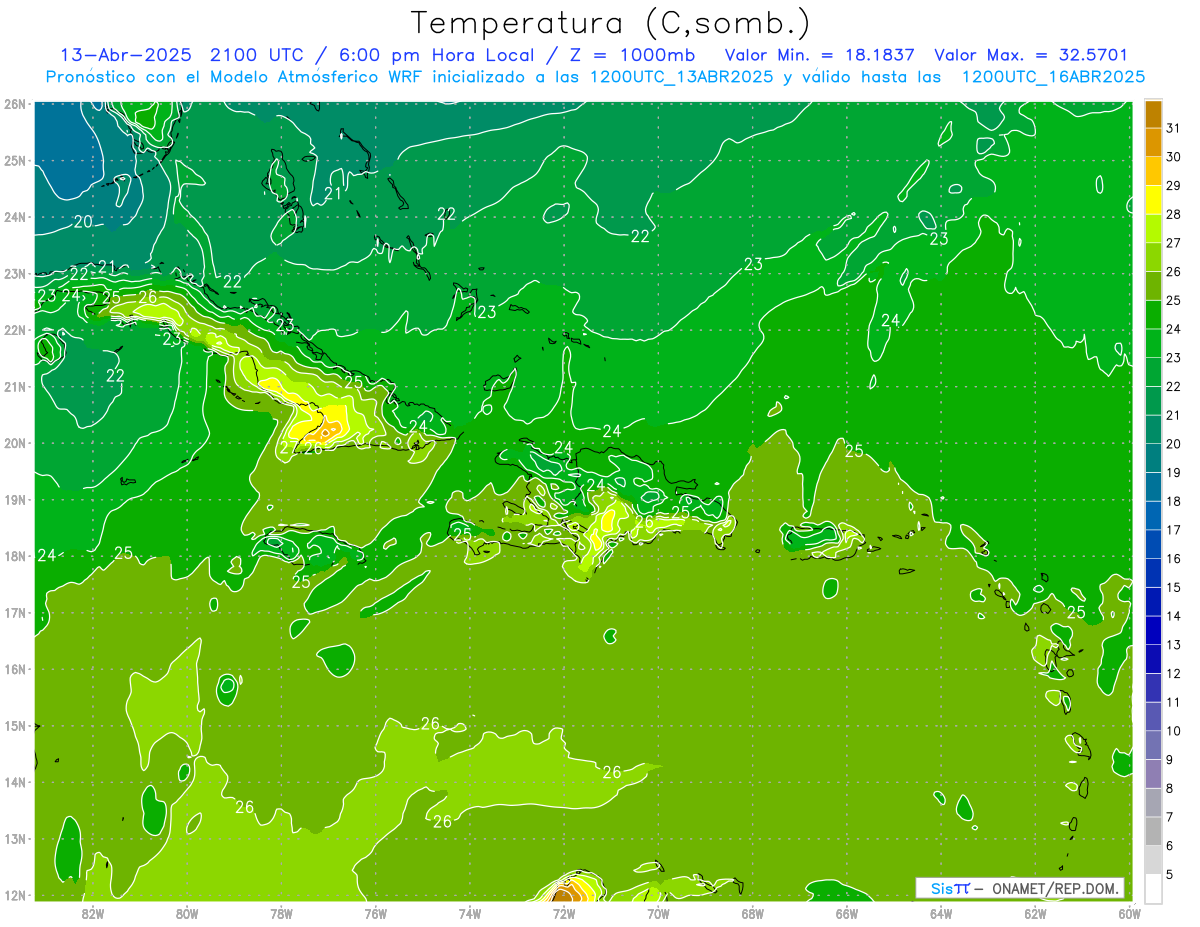Viewport: 1200px width, 927px height.
Task: Click the dark blue swatch between 13 and 14
Action: 1153,631
